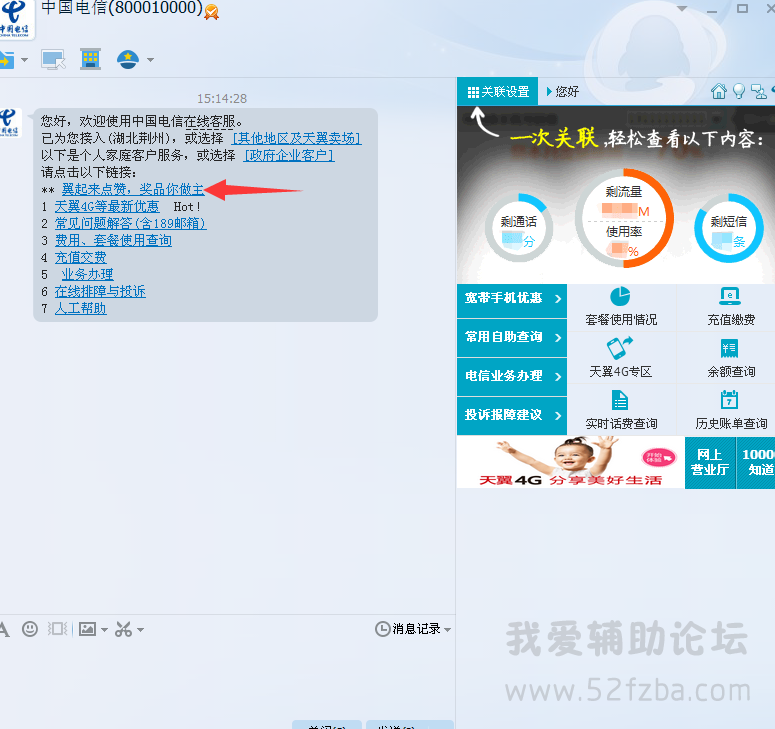The width and height of the screenshot is (775, 729).
Task: Click the 天翼4G 分享美好生活 baby banner
Action: tap(570, 463)
